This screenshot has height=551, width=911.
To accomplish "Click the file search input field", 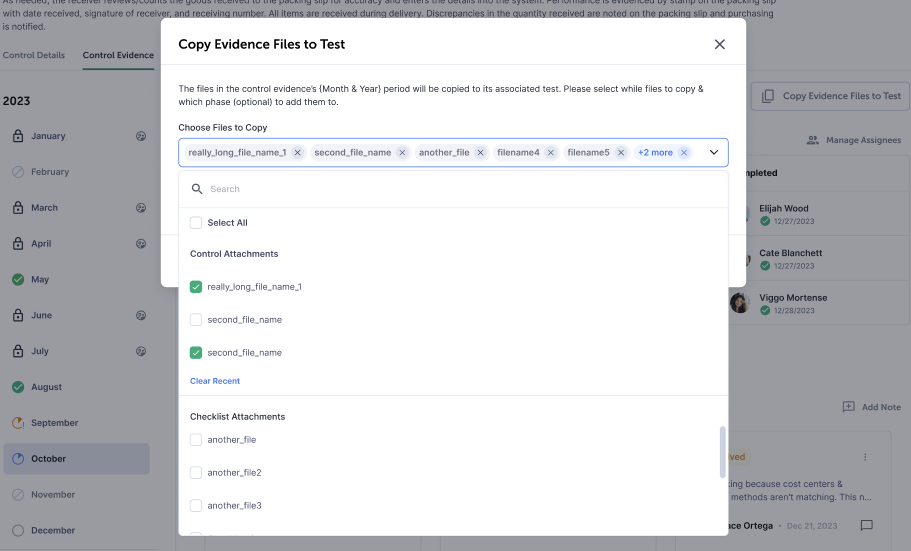I will click(460, 189).
